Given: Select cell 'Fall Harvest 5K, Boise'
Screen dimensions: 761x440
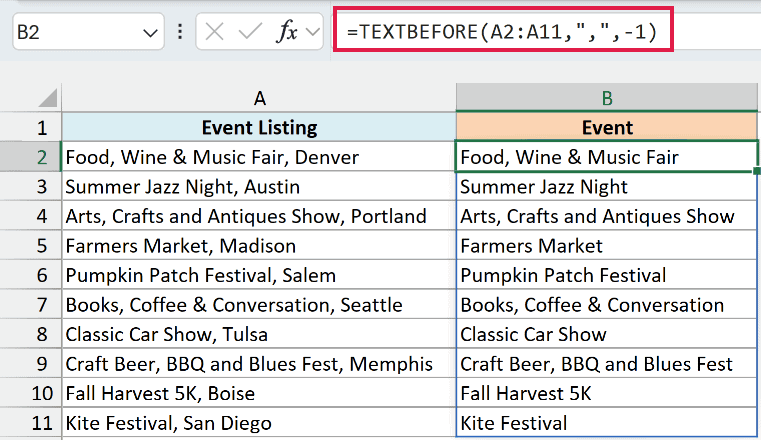Looking at the screenshot, I should 259,393.
